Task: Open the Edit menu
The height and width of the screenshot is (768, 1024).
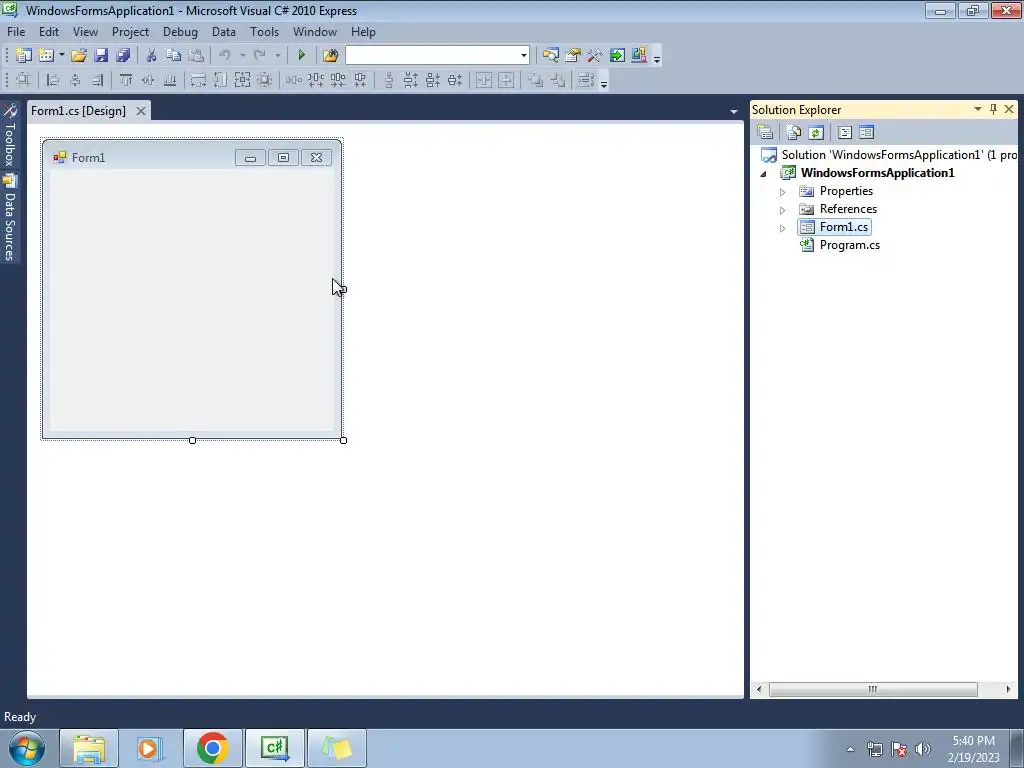Action: [49, 32]
